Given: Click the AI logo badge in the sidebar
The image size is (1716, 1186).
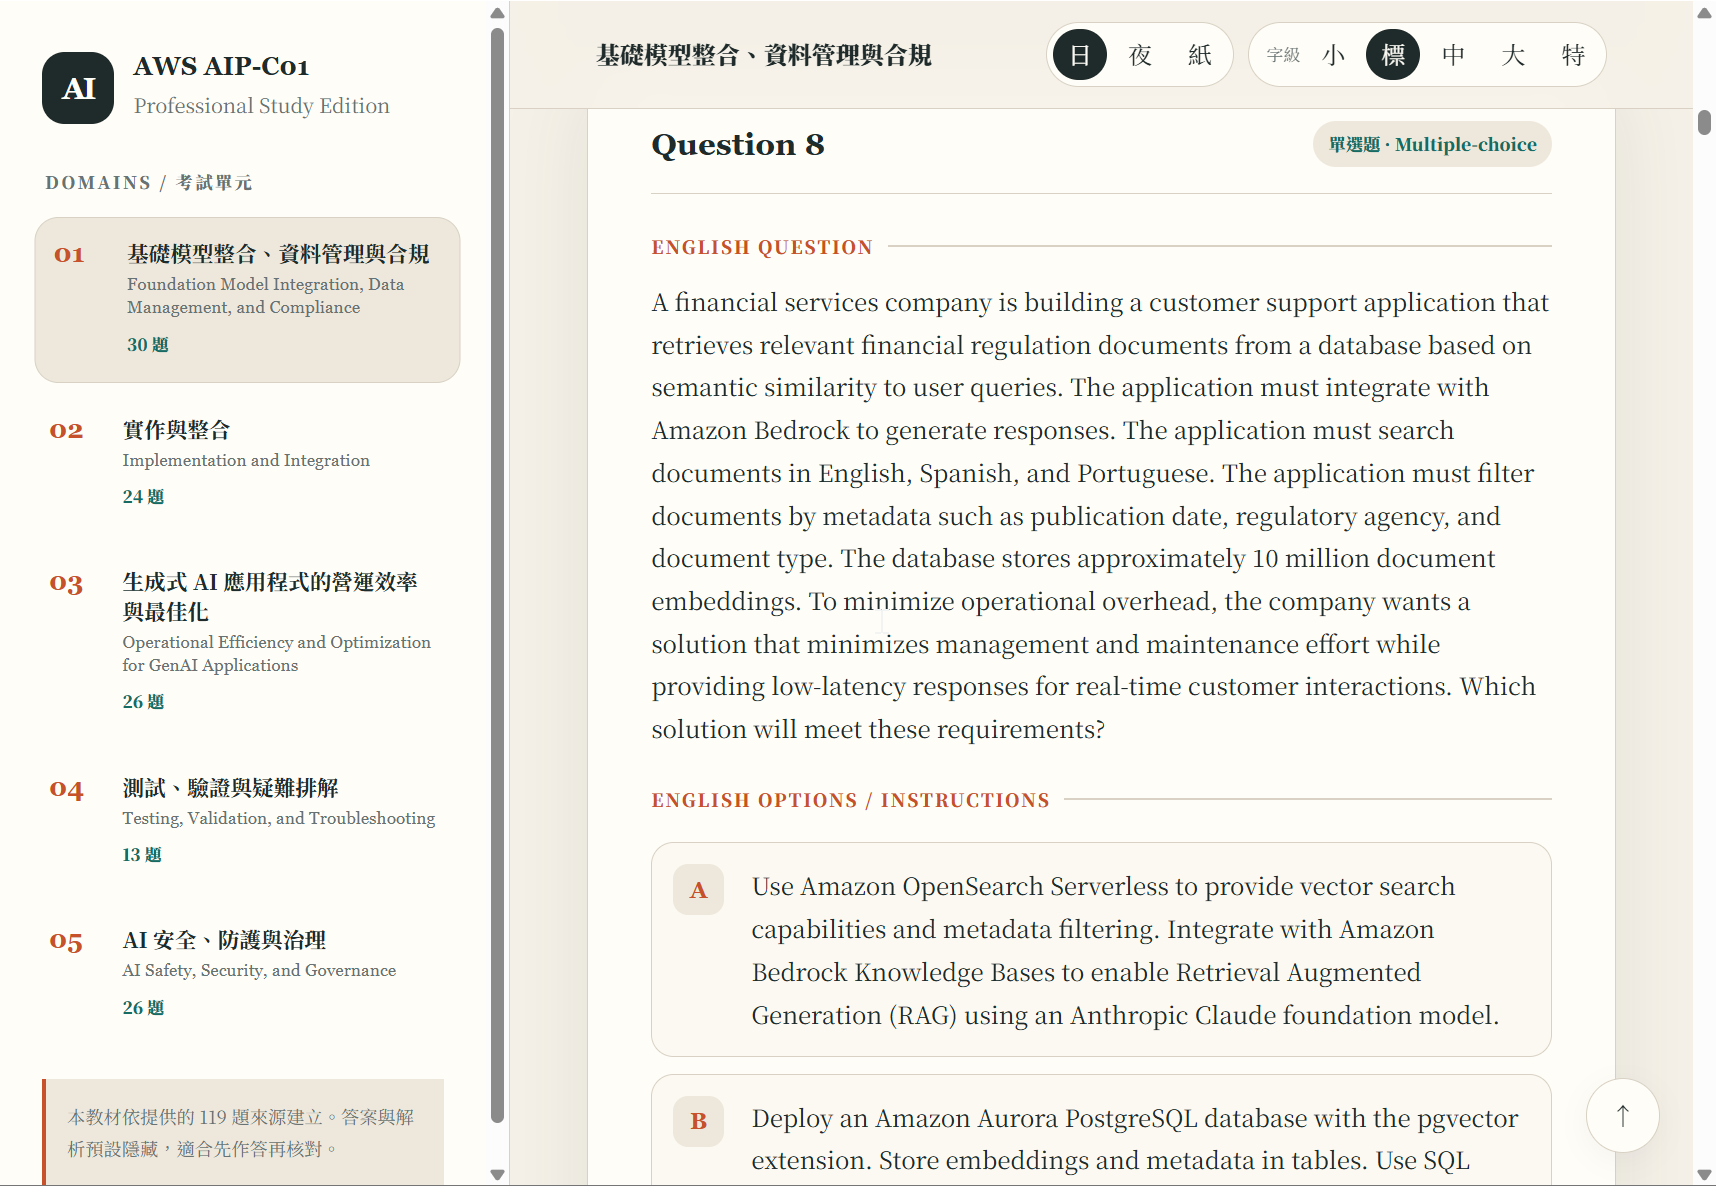Looking at the screenshot, I should tap(78, 88).
